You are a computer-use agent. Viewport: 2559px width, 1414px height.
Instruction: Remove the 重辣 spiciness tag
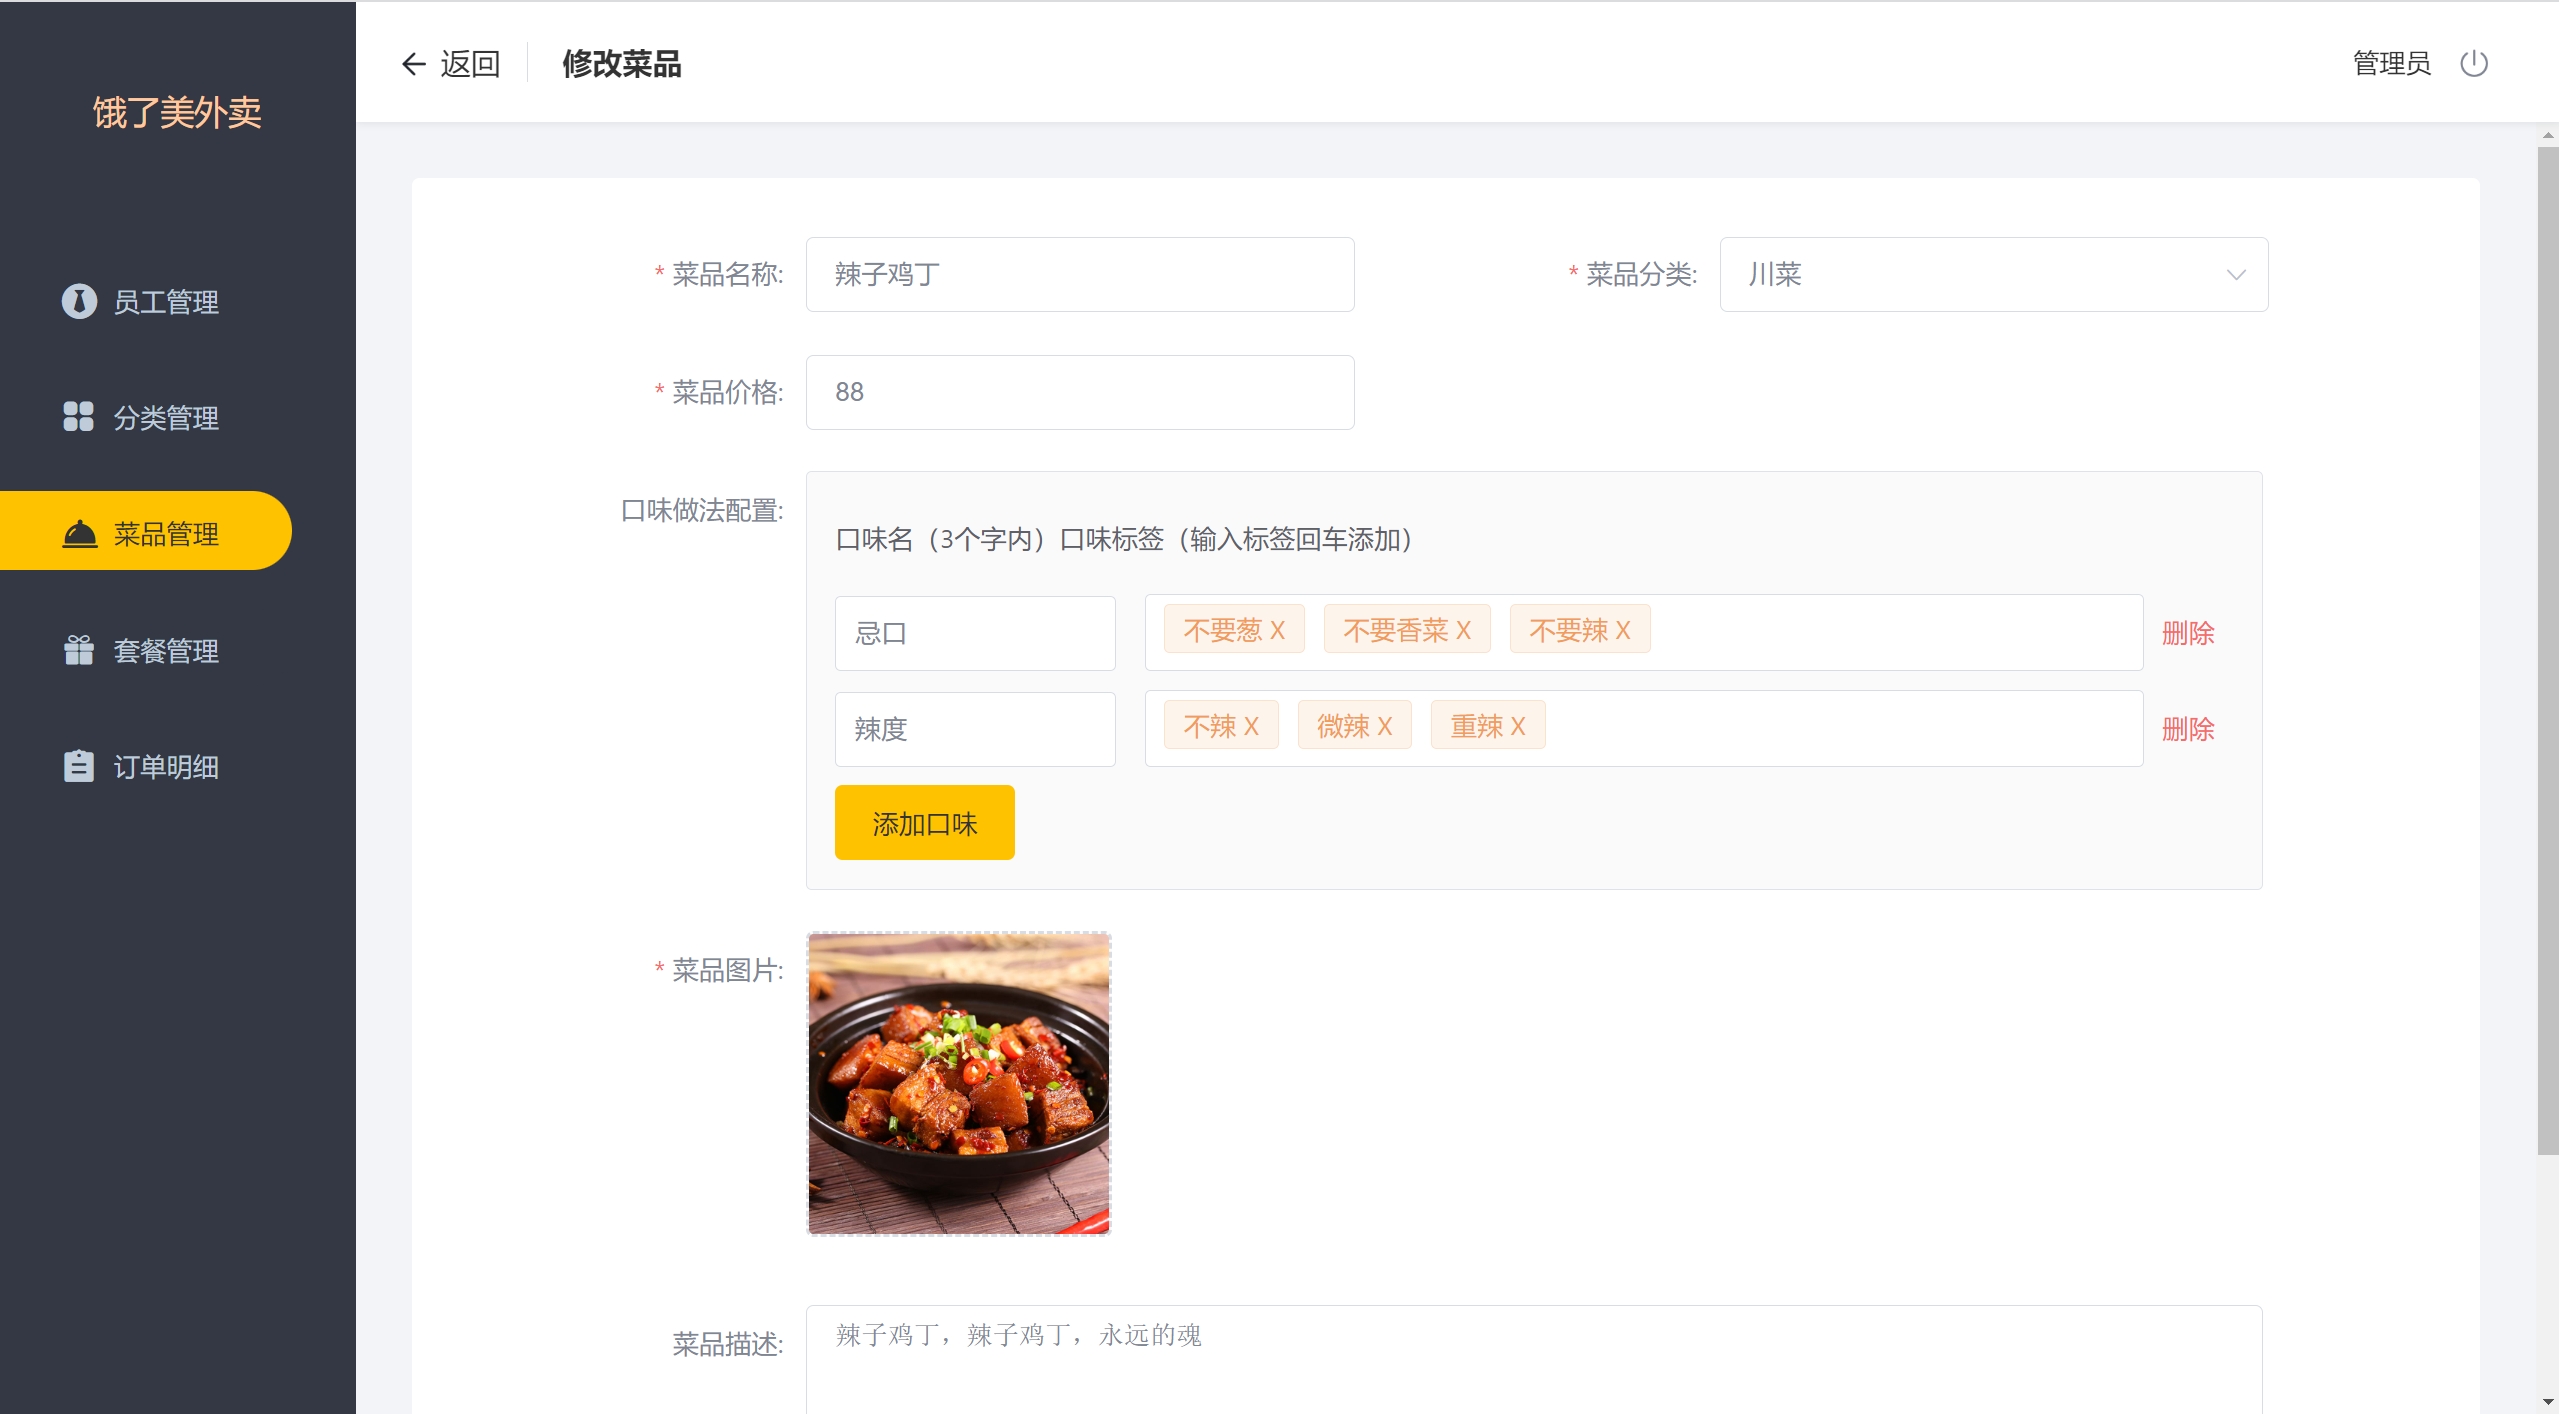click(1517, 726)
